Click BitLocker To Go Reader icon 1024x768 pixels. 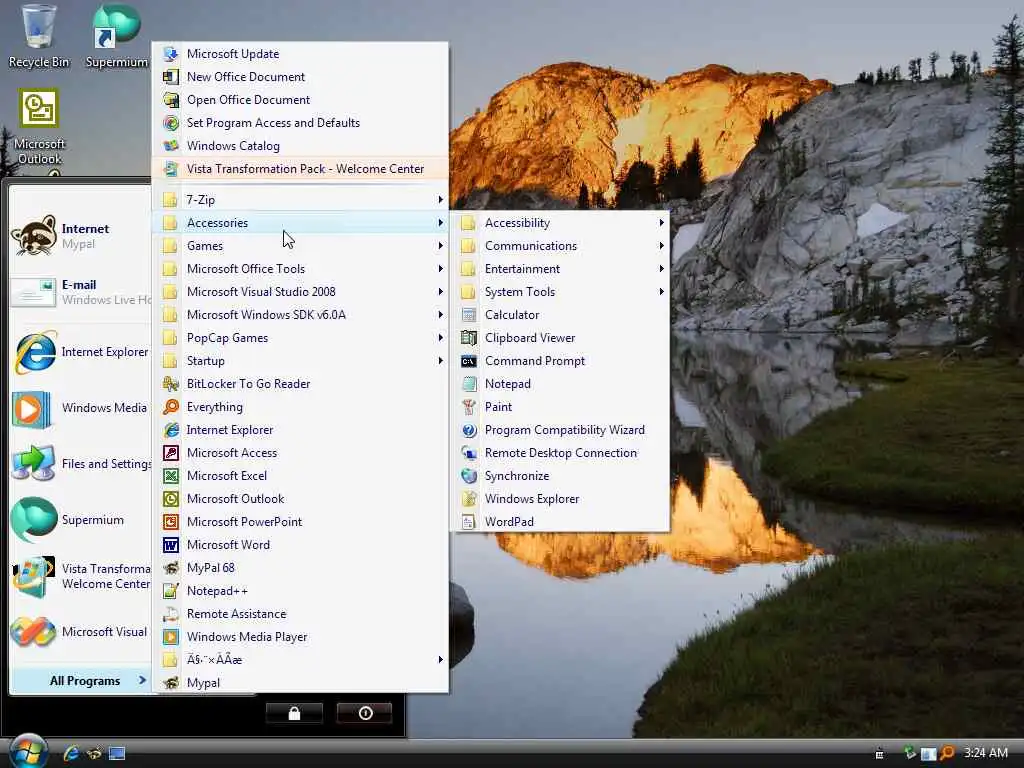(170, 384)
